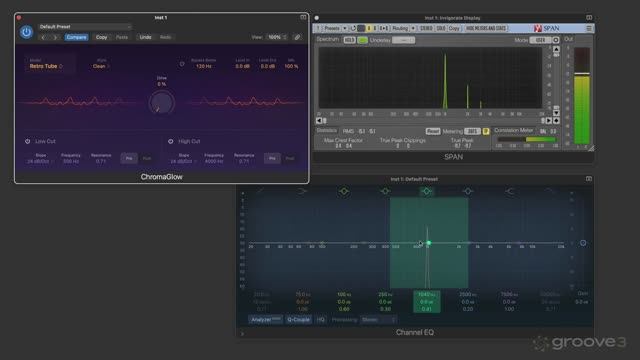Click link icon in ChromaGlow header
The height and width of the screenshot is (360, 640).
tap(298, 37)
